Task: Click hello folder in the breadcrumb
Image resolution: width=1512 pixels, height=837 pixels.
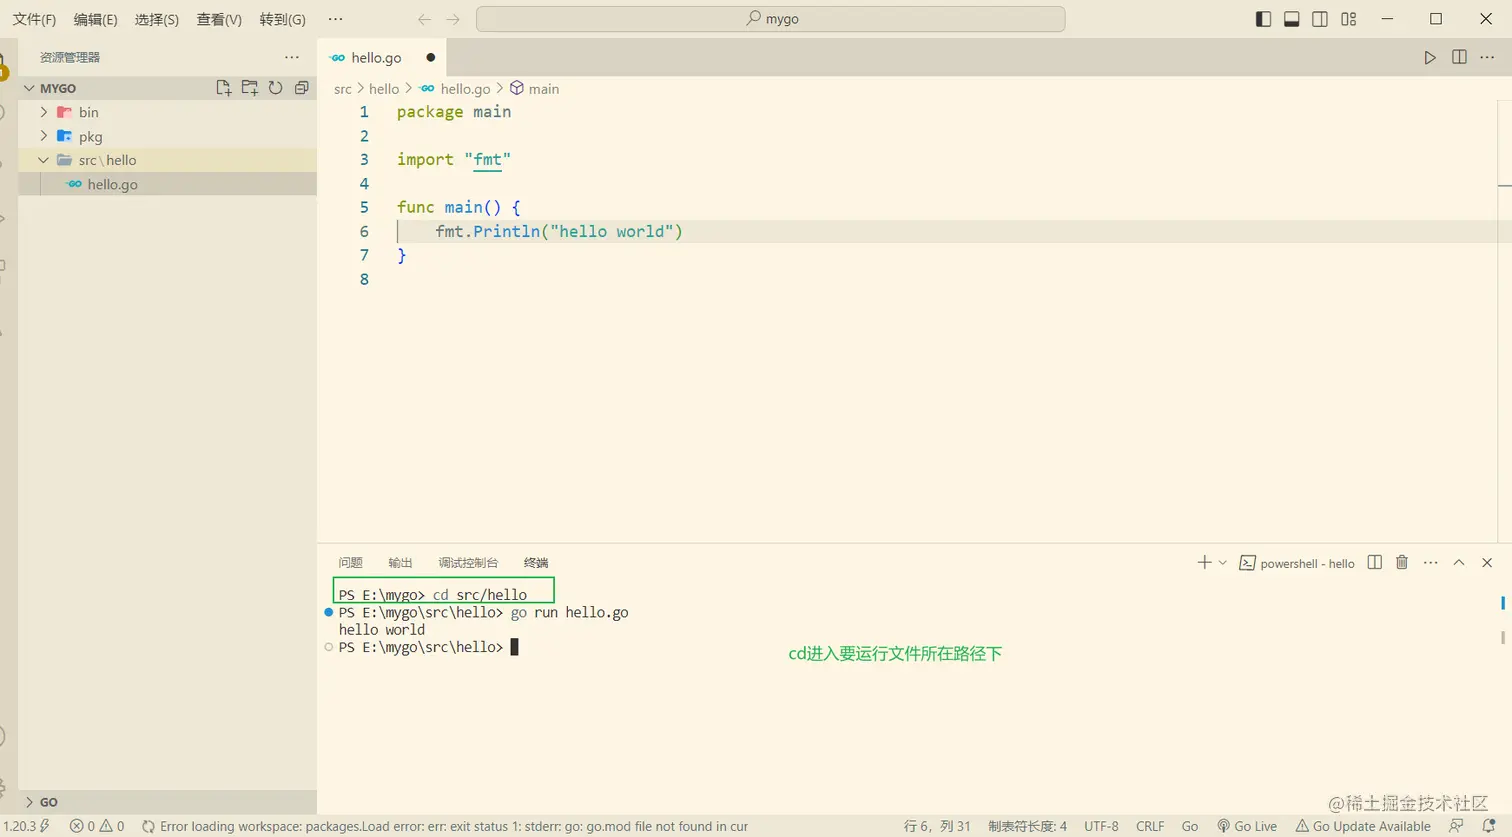Action: 384,89
